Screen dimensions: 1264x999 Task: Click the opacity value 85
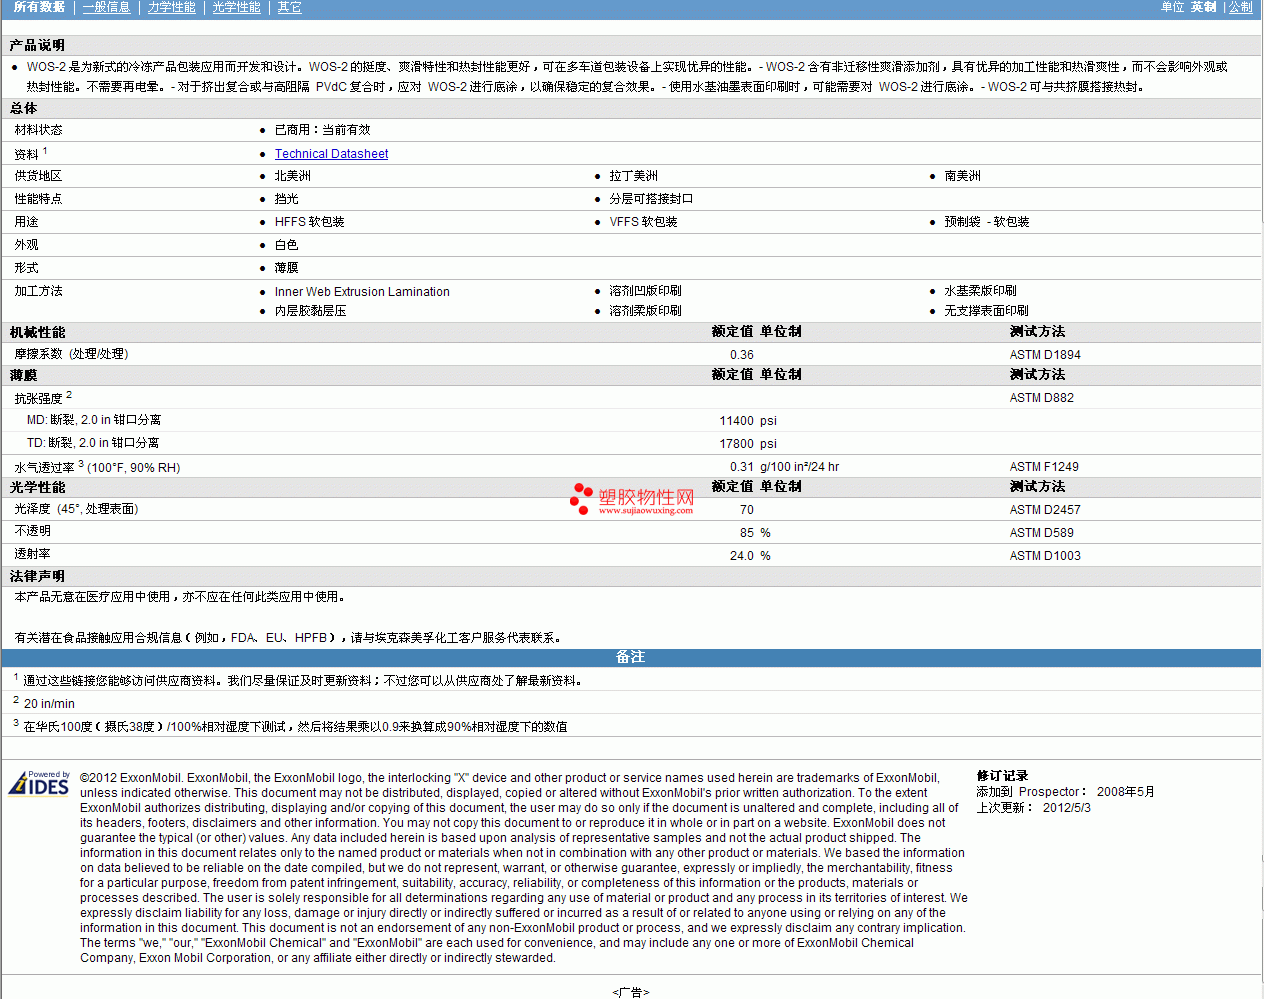[x=746, y=533]
